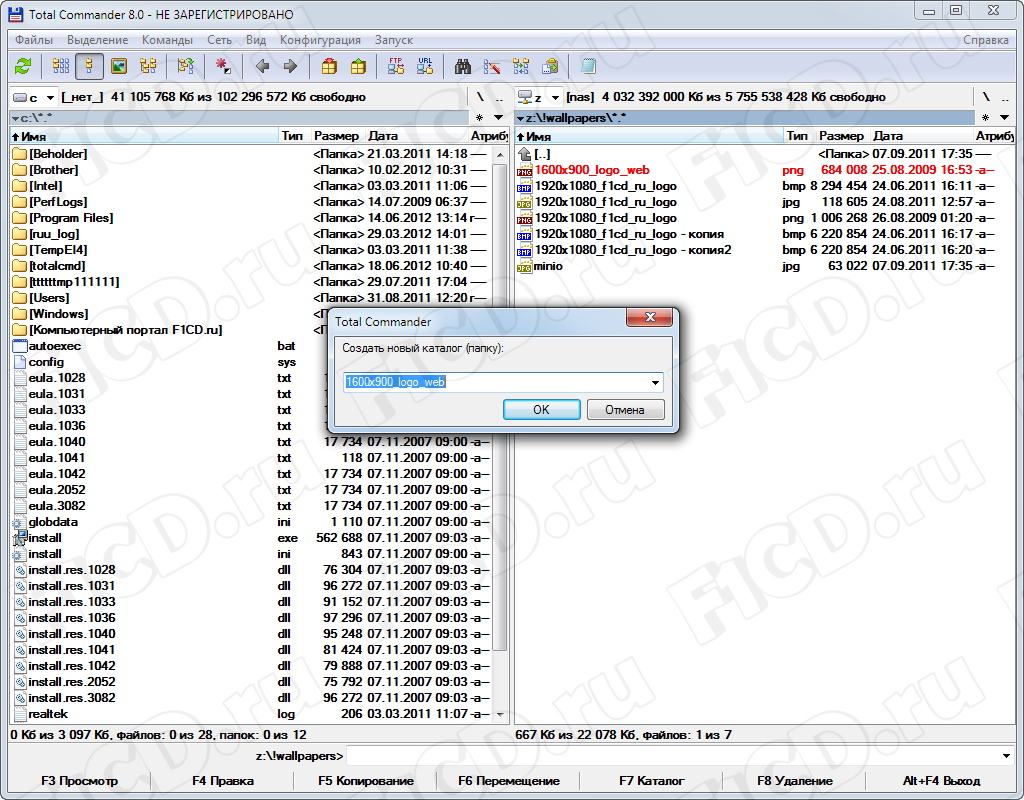
Task: Sort left panel by Имя column
Action: pos(144,136)
